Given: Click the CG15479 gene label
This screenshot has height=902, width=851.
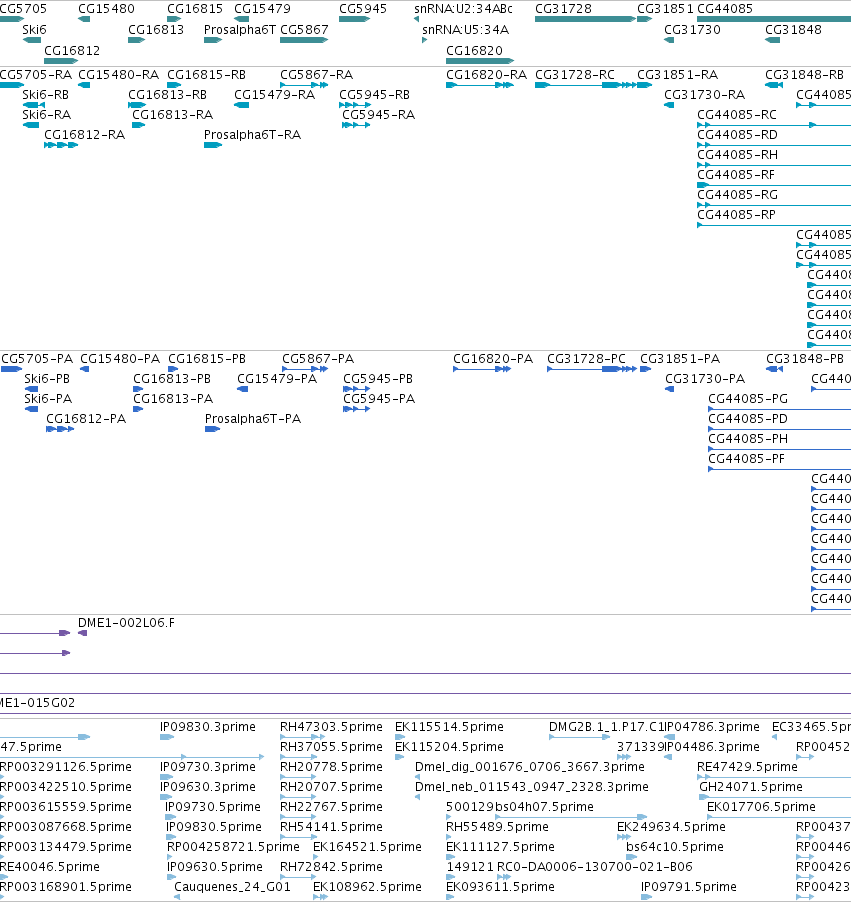Looking at the screenshot, I should tap(262, 9).
